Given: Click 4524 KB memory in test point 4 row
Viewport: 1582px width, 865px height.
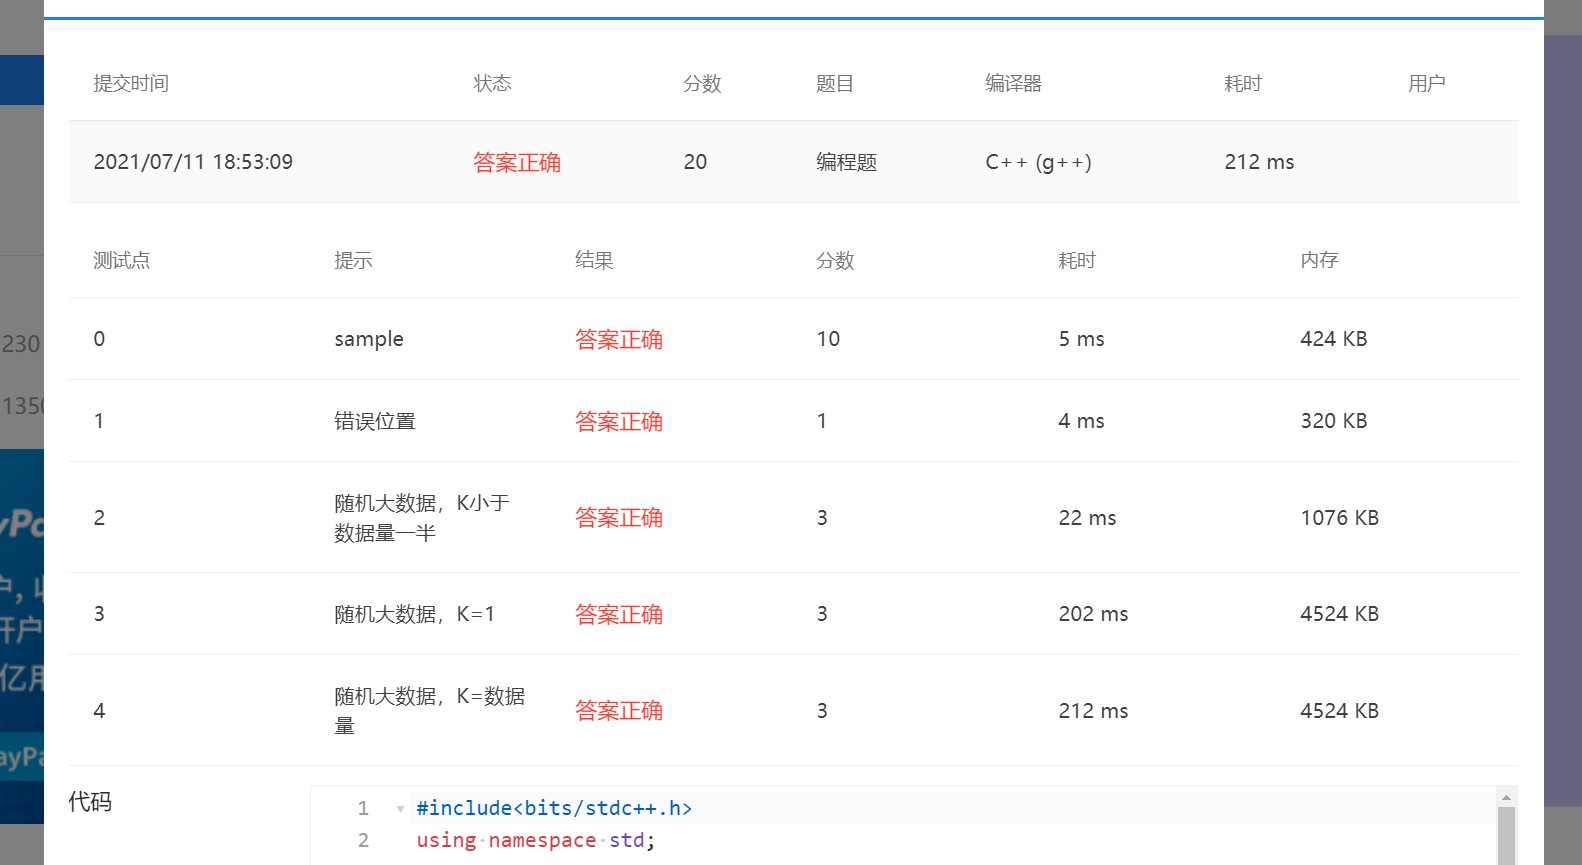Looking at the screenshot, I should [1339, 711].
